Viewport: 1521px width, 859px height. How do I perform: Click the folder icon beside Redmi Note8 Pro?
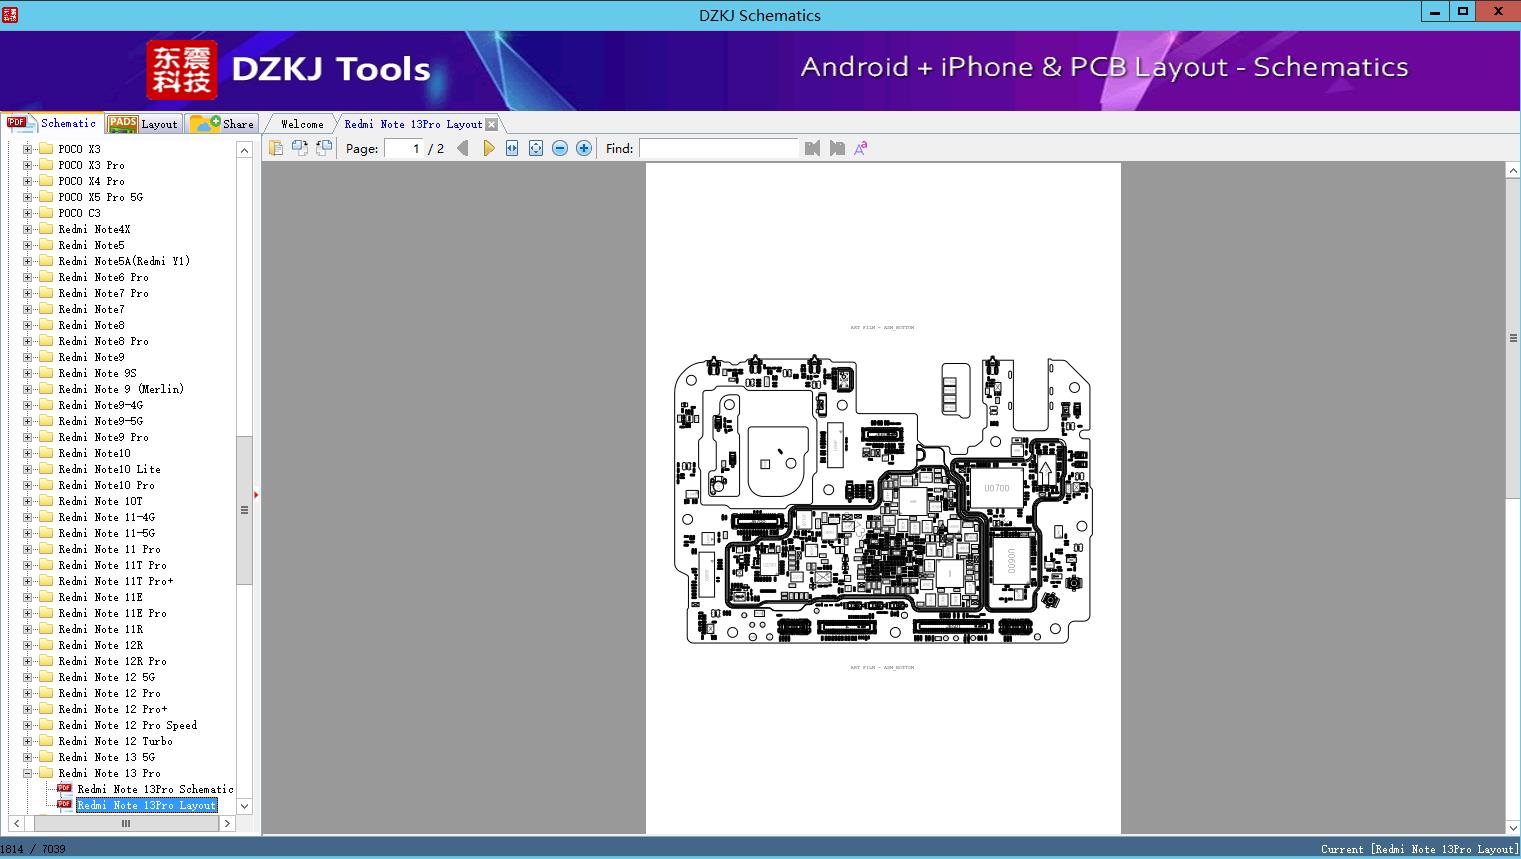coord(45,341)
